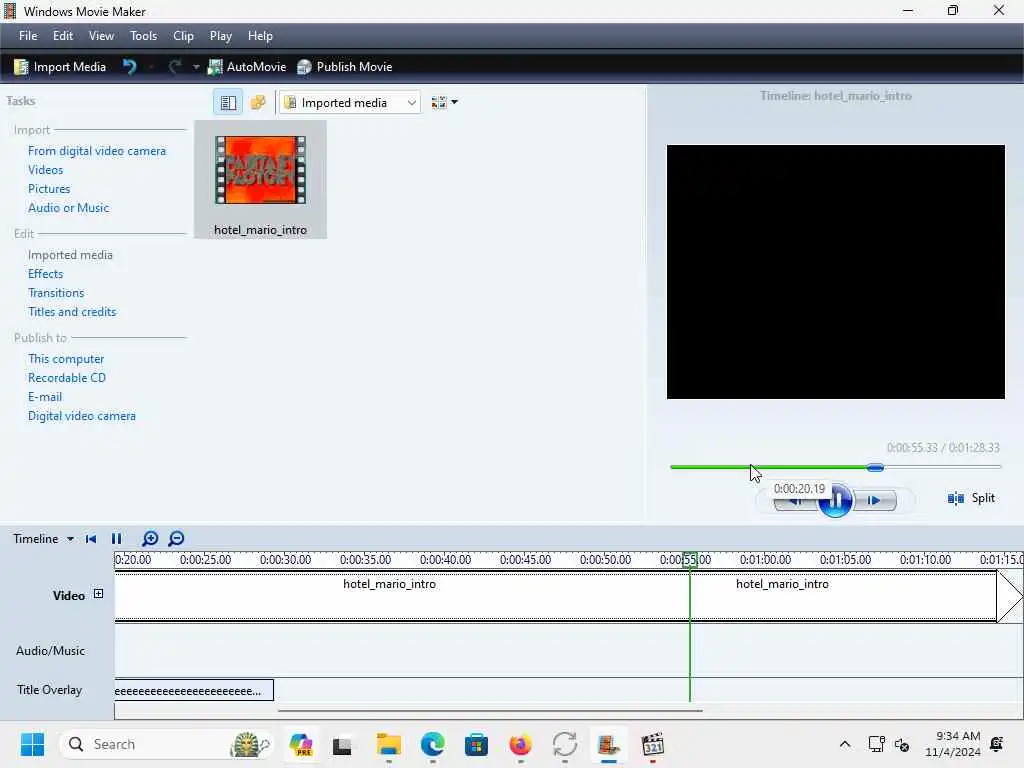The image size is (1024, 768).
Task: Click the Media Player Classic taskbar icon
Action: (652, 744)
